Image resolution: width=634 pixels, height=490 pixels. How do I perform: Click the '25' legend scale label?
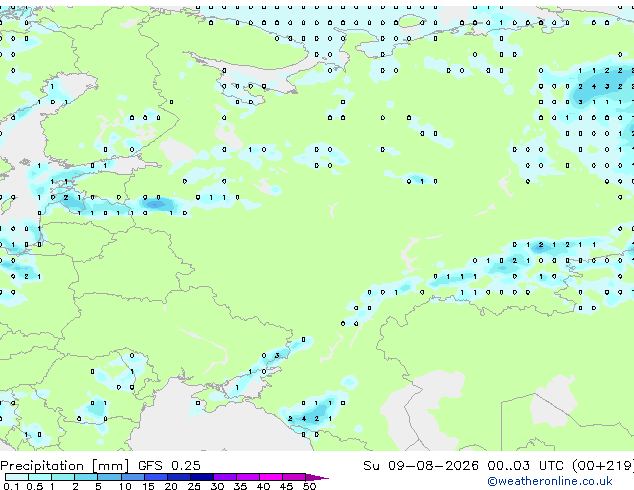coord(194,486)
